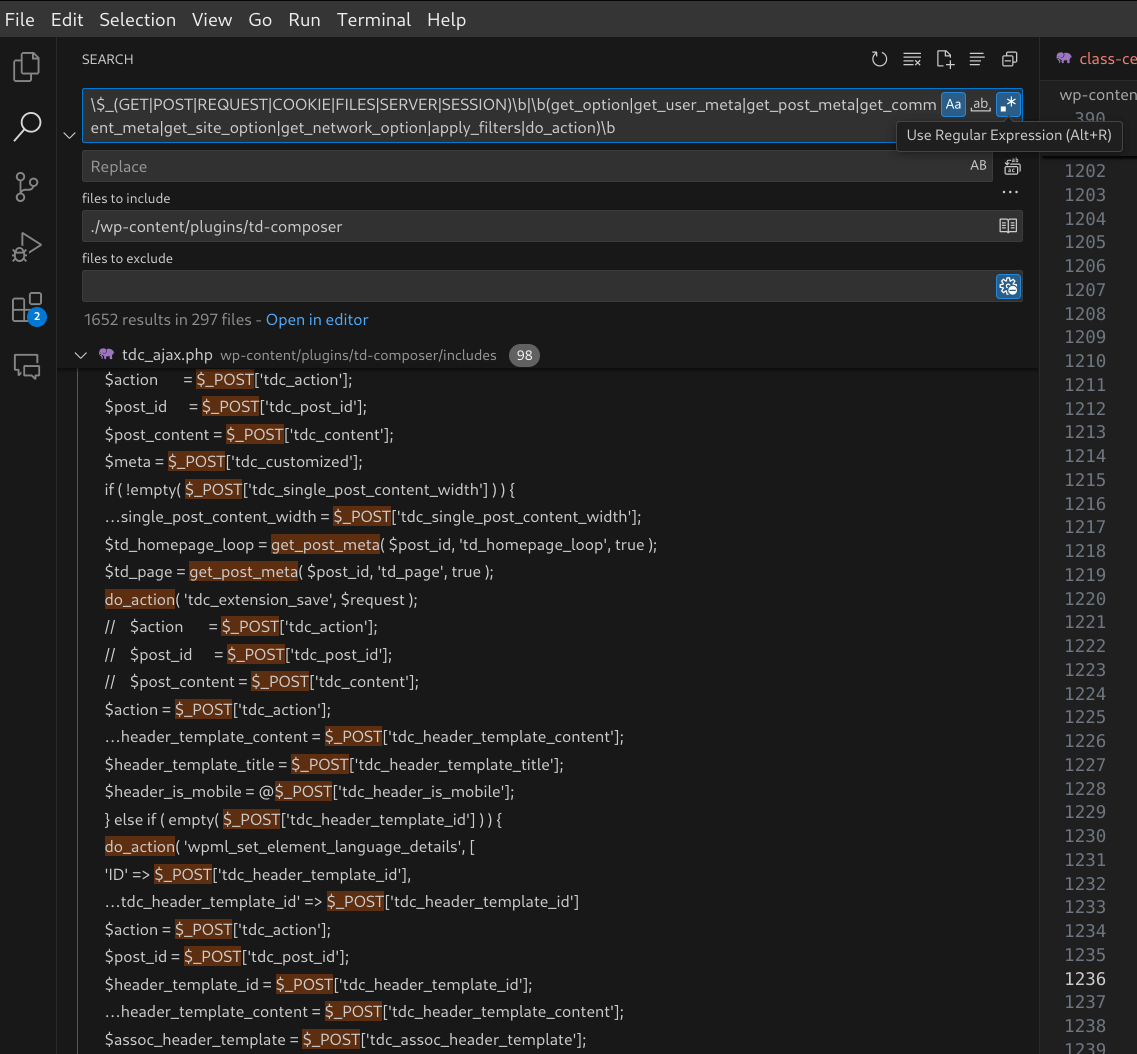Viewport: 1137px width, 1054px height.
Task: Open the Source Control view
Action: click(x=27, y=186)
